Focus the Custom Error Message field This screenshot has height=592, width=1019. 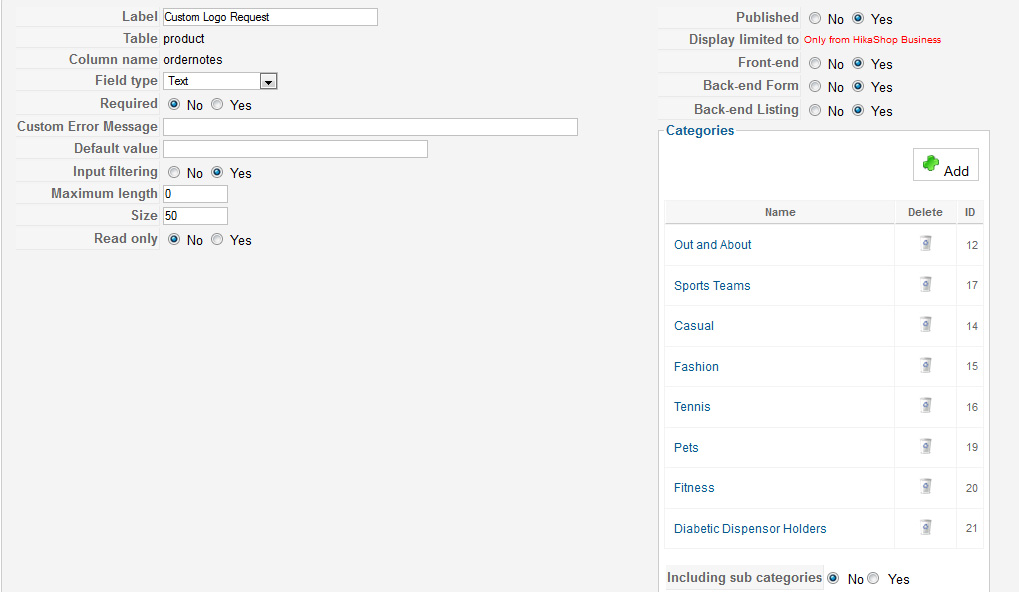point(370,127)
